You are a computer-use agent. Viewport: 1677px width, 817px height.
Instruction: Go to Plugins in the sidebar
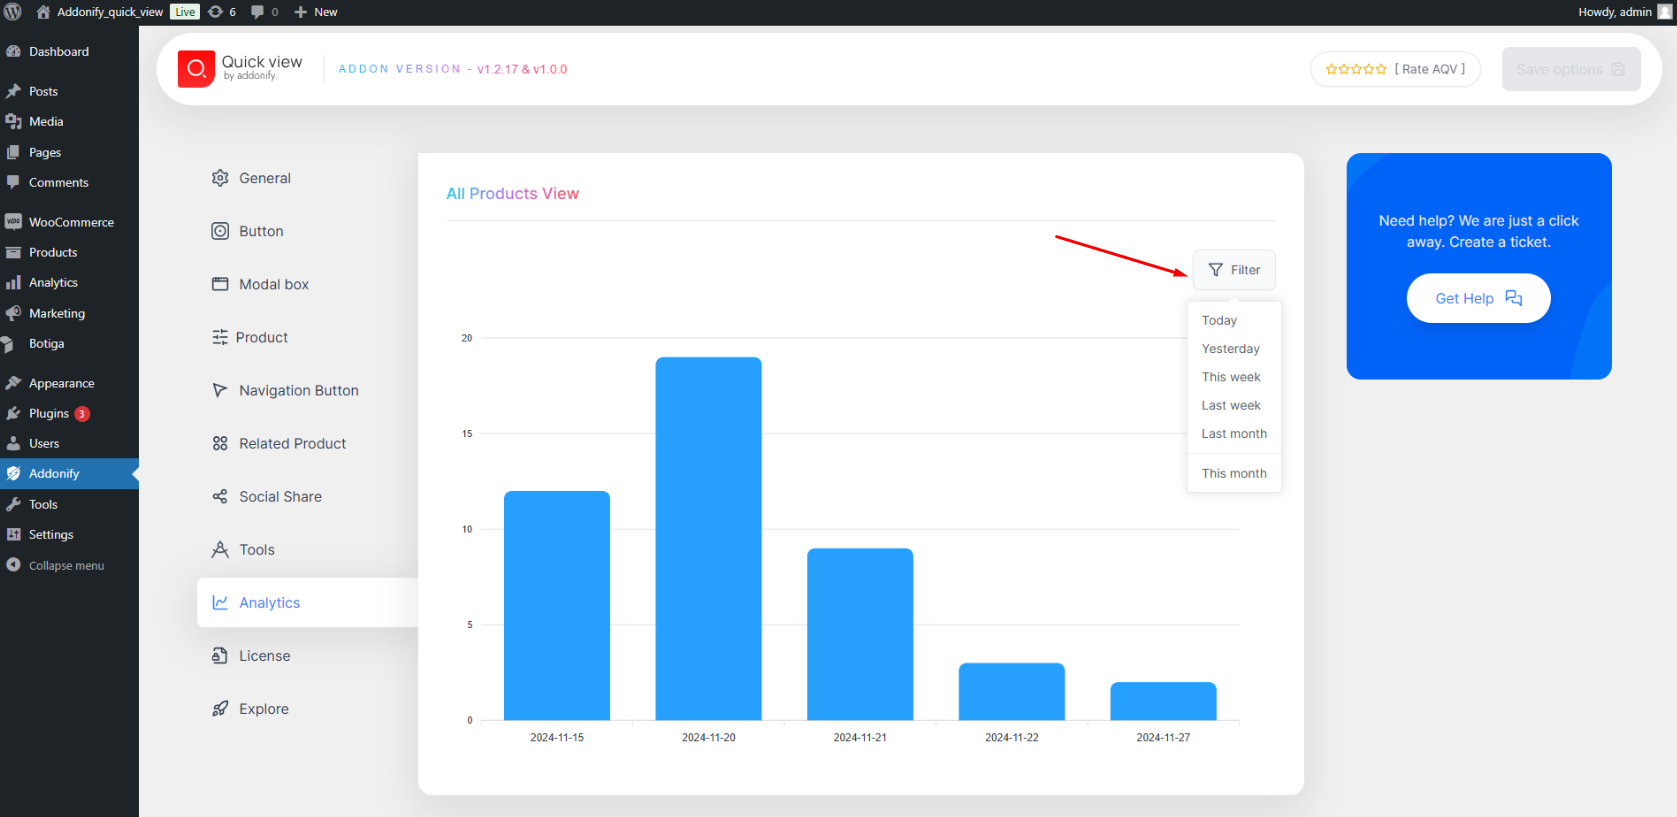tap(49, 413)
